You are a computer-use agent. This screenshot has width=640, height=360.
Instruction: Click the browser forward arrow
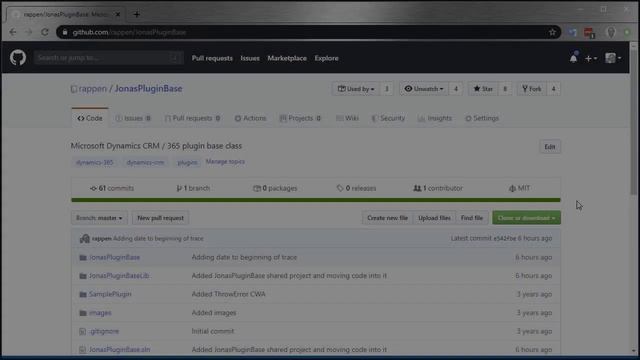point(29,32)
